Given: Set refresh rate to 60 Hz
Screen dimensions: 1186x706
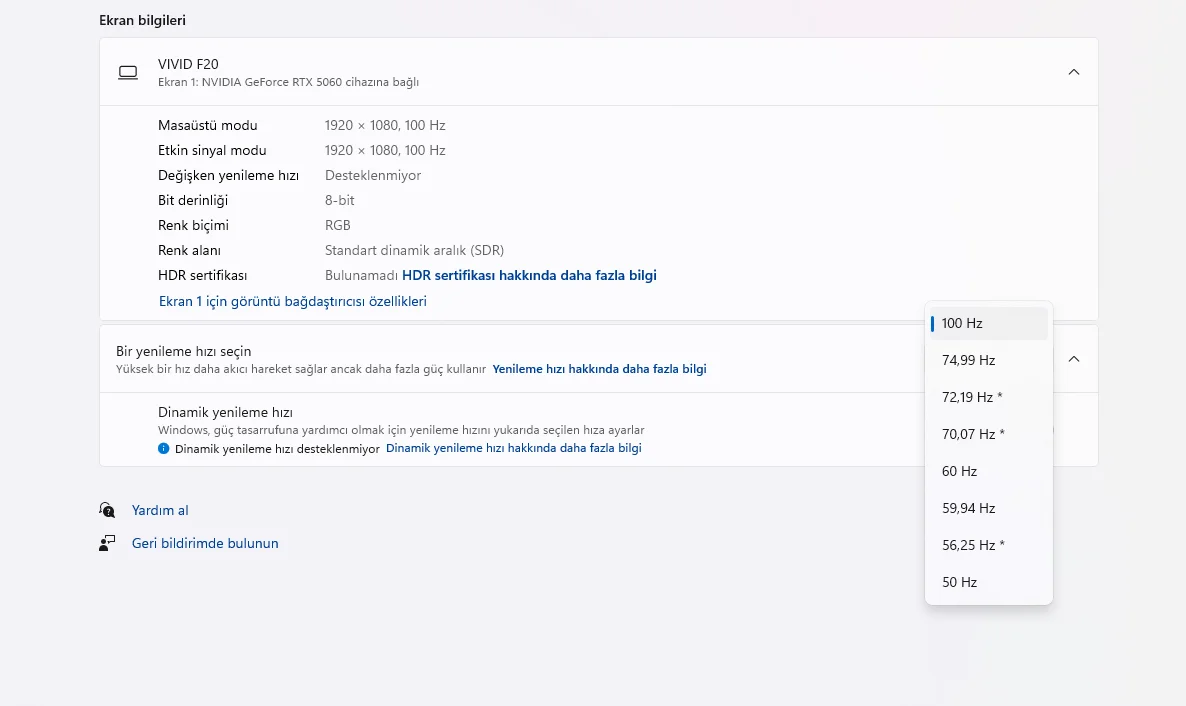Looking at the screenshot, I should pyautogui.click(x=988, y=471).
